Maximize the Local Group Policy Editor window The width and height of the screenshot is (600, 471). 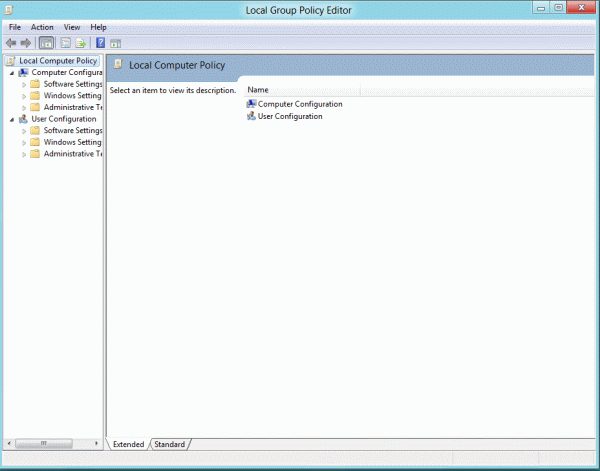pos(558,8)
